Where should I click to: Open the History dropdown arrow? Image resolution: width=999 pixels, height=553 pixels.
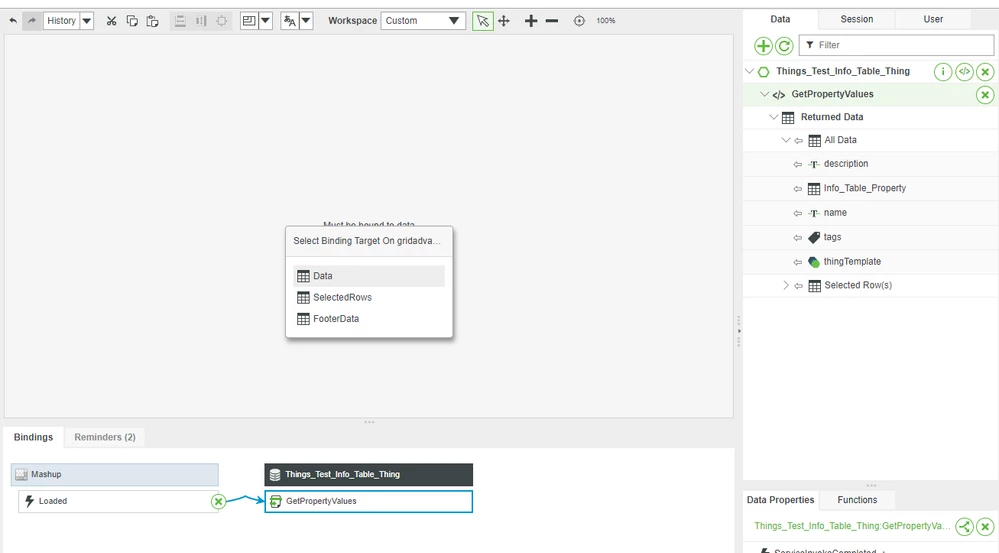click(87, 20)
